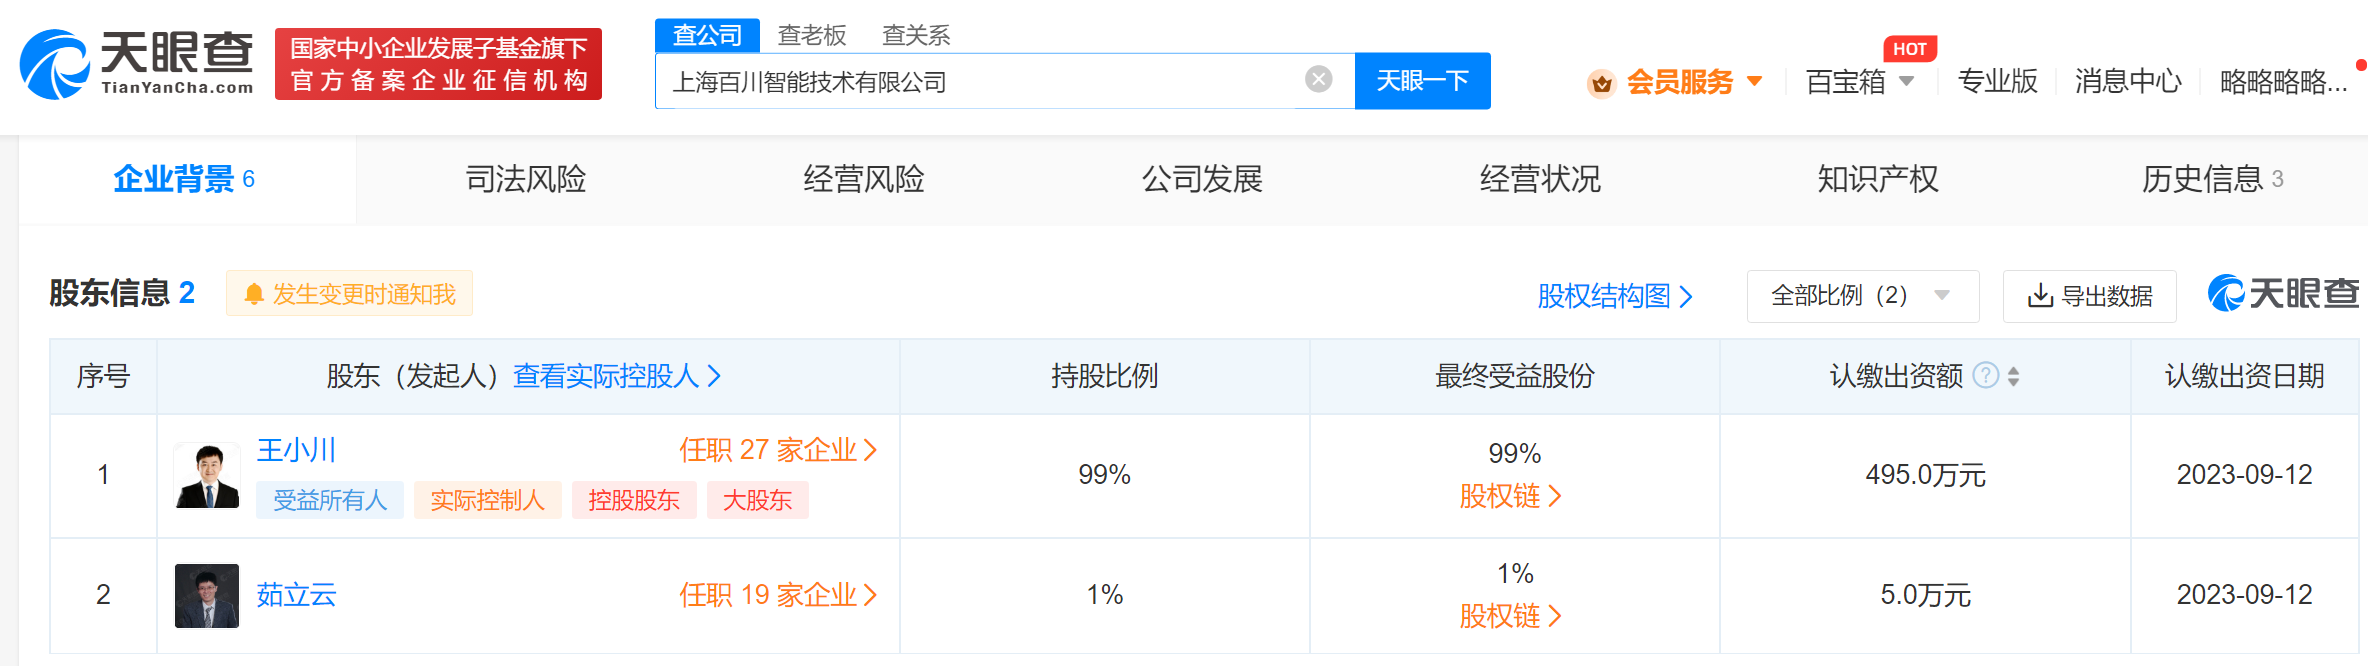2368x666 pixels.
Task: Open 股权链 in the 1% row
Action: tap(1510, 616)
